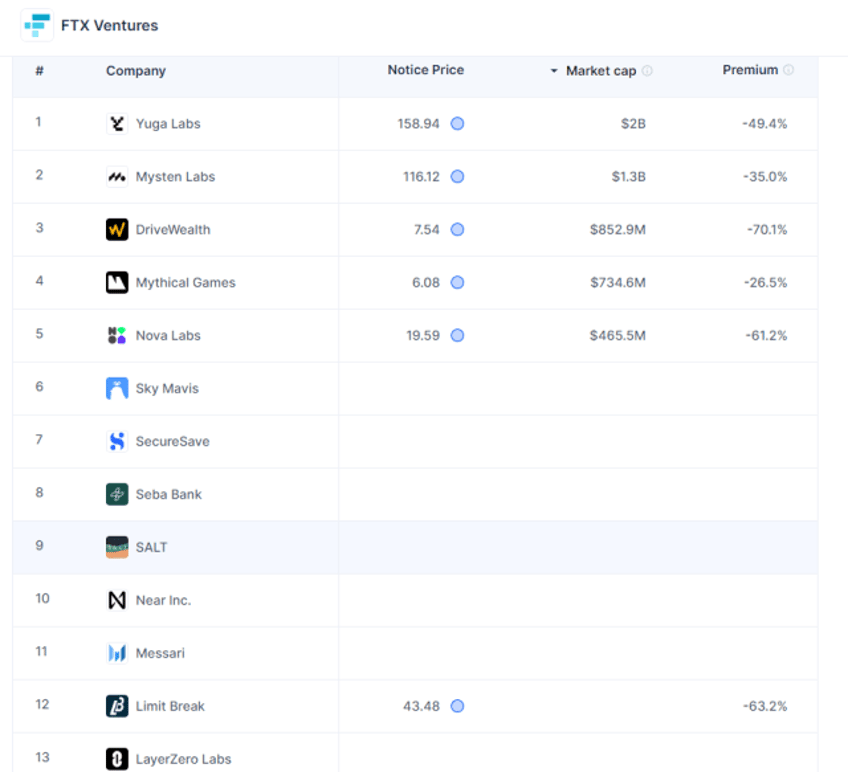Click the SALT company logo
The image size is (848, 772).
[117, 547]
